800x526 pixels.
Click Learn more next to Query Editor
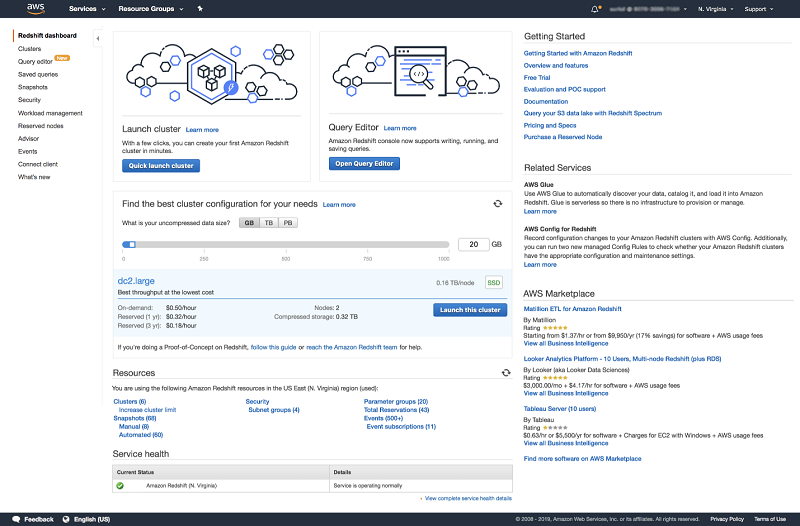(400, 129)
